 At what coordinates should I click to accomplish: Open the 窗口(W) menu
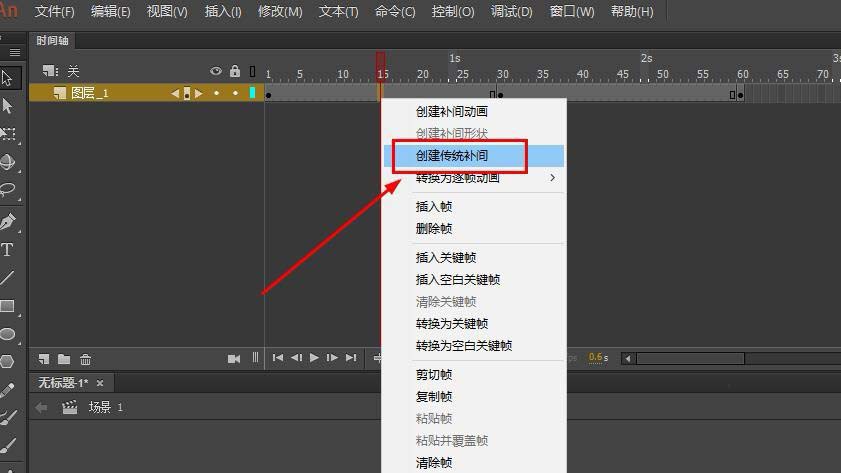[572, 11]
